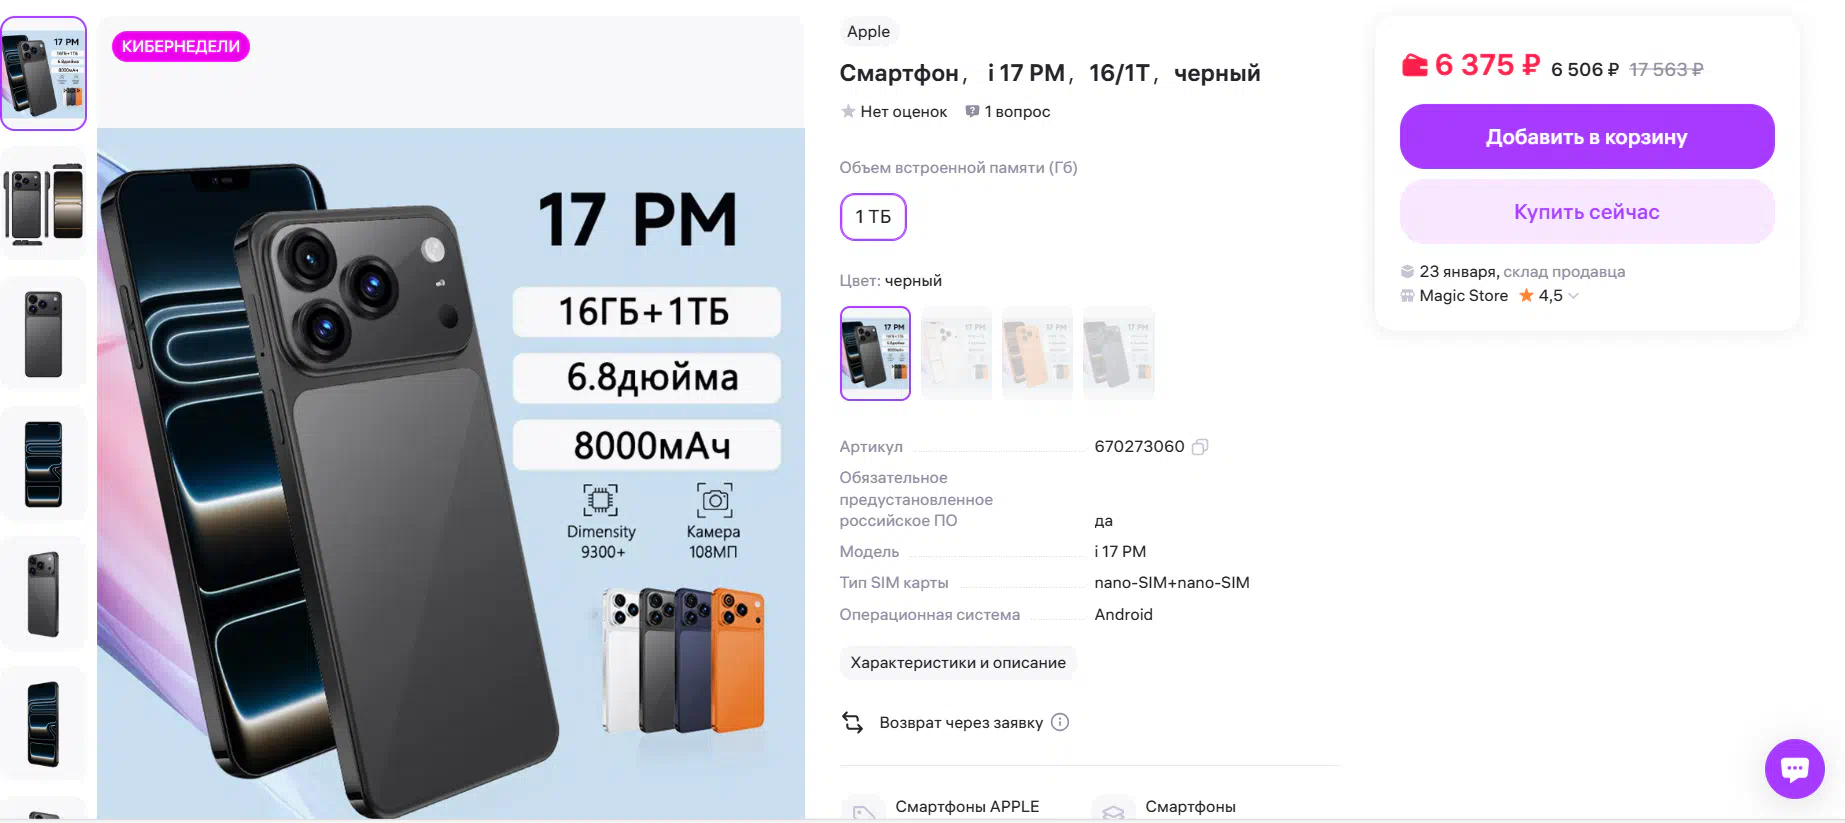Image resolution: width=1845 pixels, height=823 pixels.
Task: Choose the orange color variant
Action: [x=1037, y=353]
